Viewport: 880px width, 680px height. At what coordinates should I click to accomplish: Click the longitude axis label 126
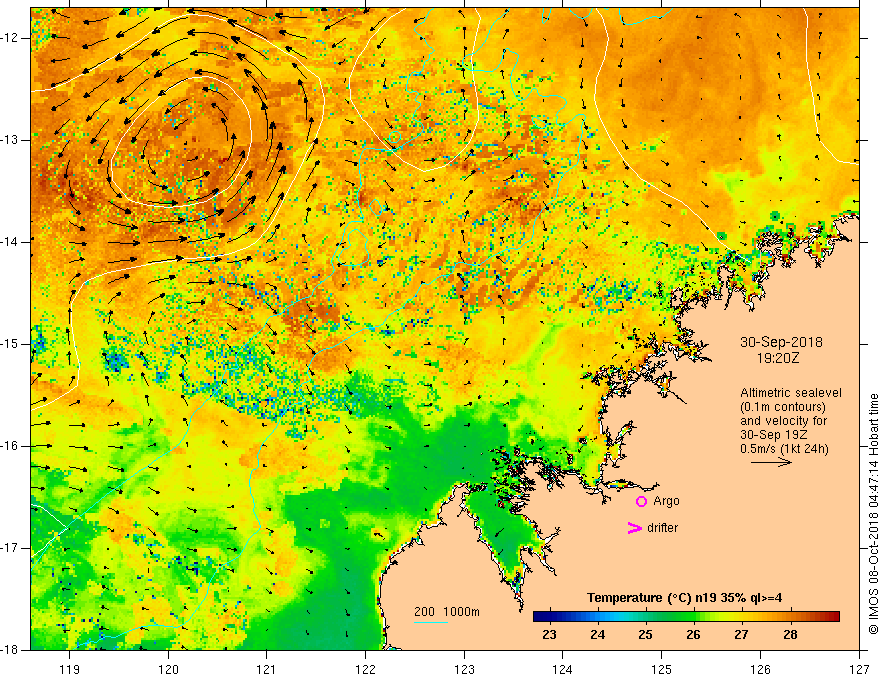coord(760,669)
